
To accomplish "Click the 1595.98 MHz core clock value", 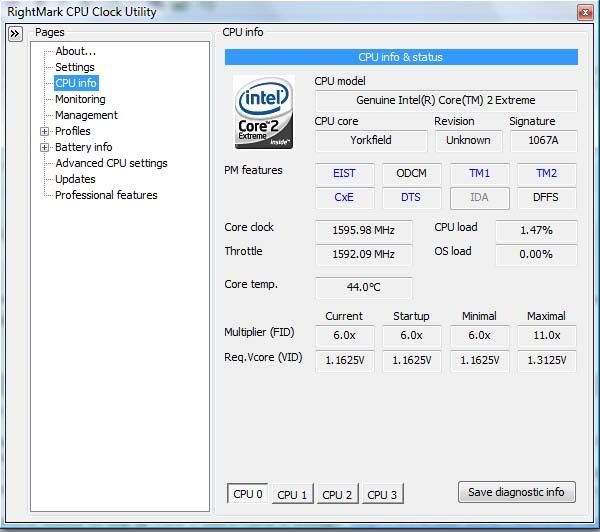I will (364, 231).
